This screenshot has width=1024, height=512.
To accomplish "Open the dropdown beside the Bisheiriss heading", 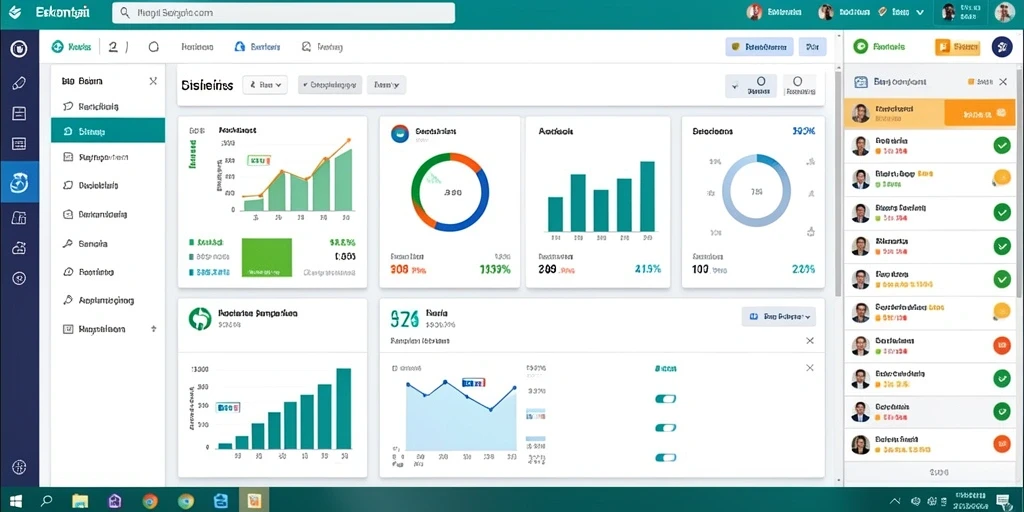I will coord(265,84).
